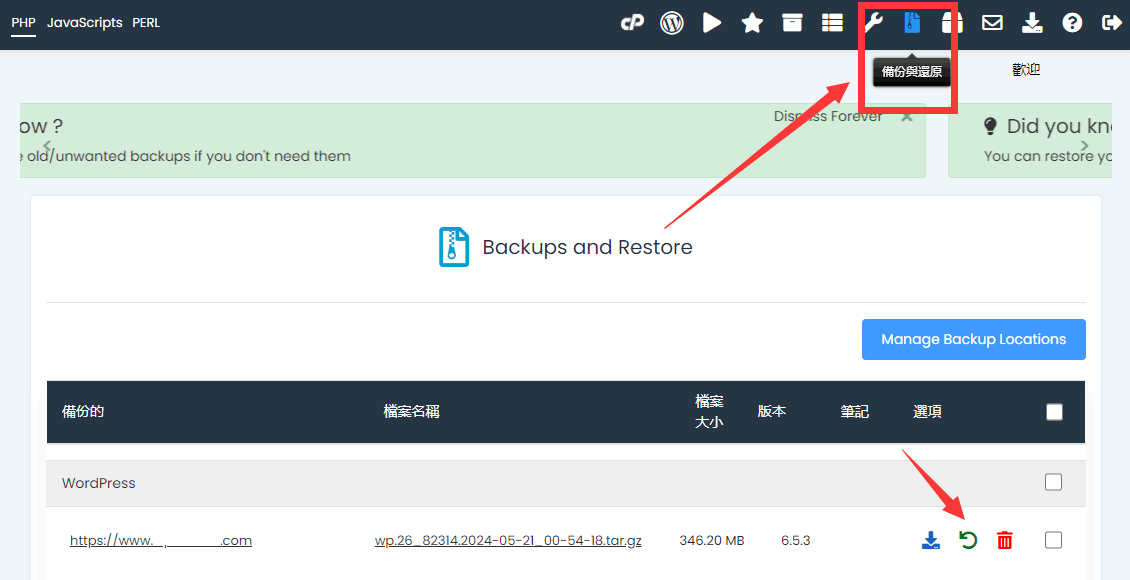This screenshot has height=580, width=1130.
Task: Open email settings envelope icon
Action: coord(992,22)
